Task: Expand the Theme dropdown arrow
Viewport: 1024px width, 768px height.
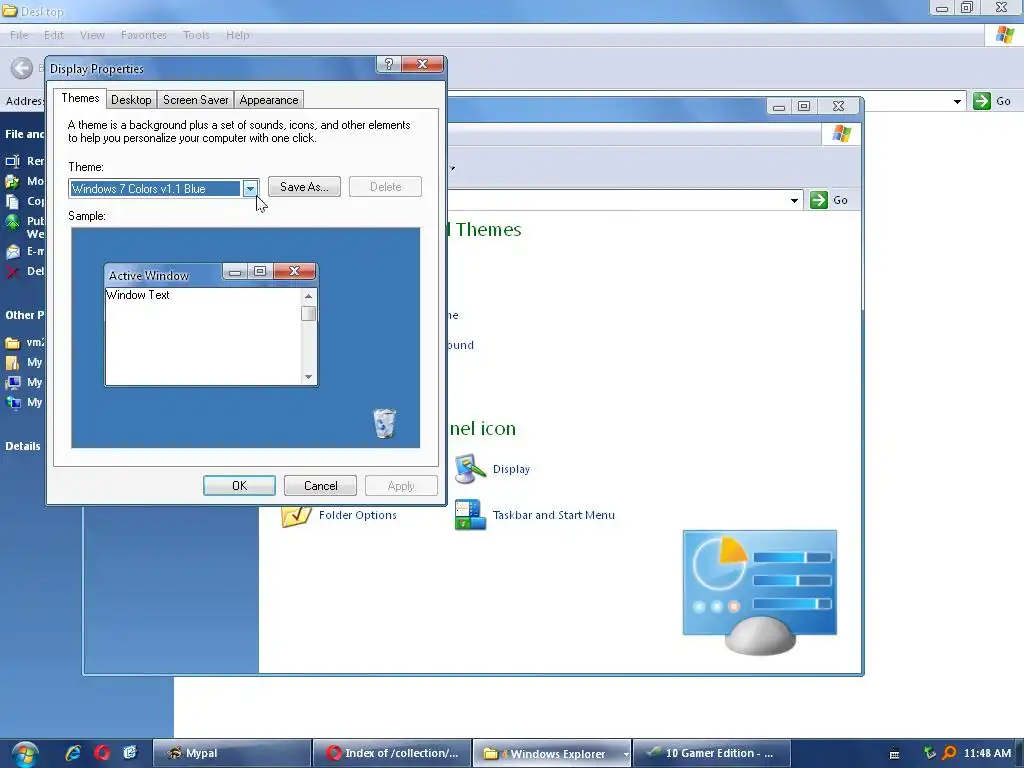Action: point(250,189)
